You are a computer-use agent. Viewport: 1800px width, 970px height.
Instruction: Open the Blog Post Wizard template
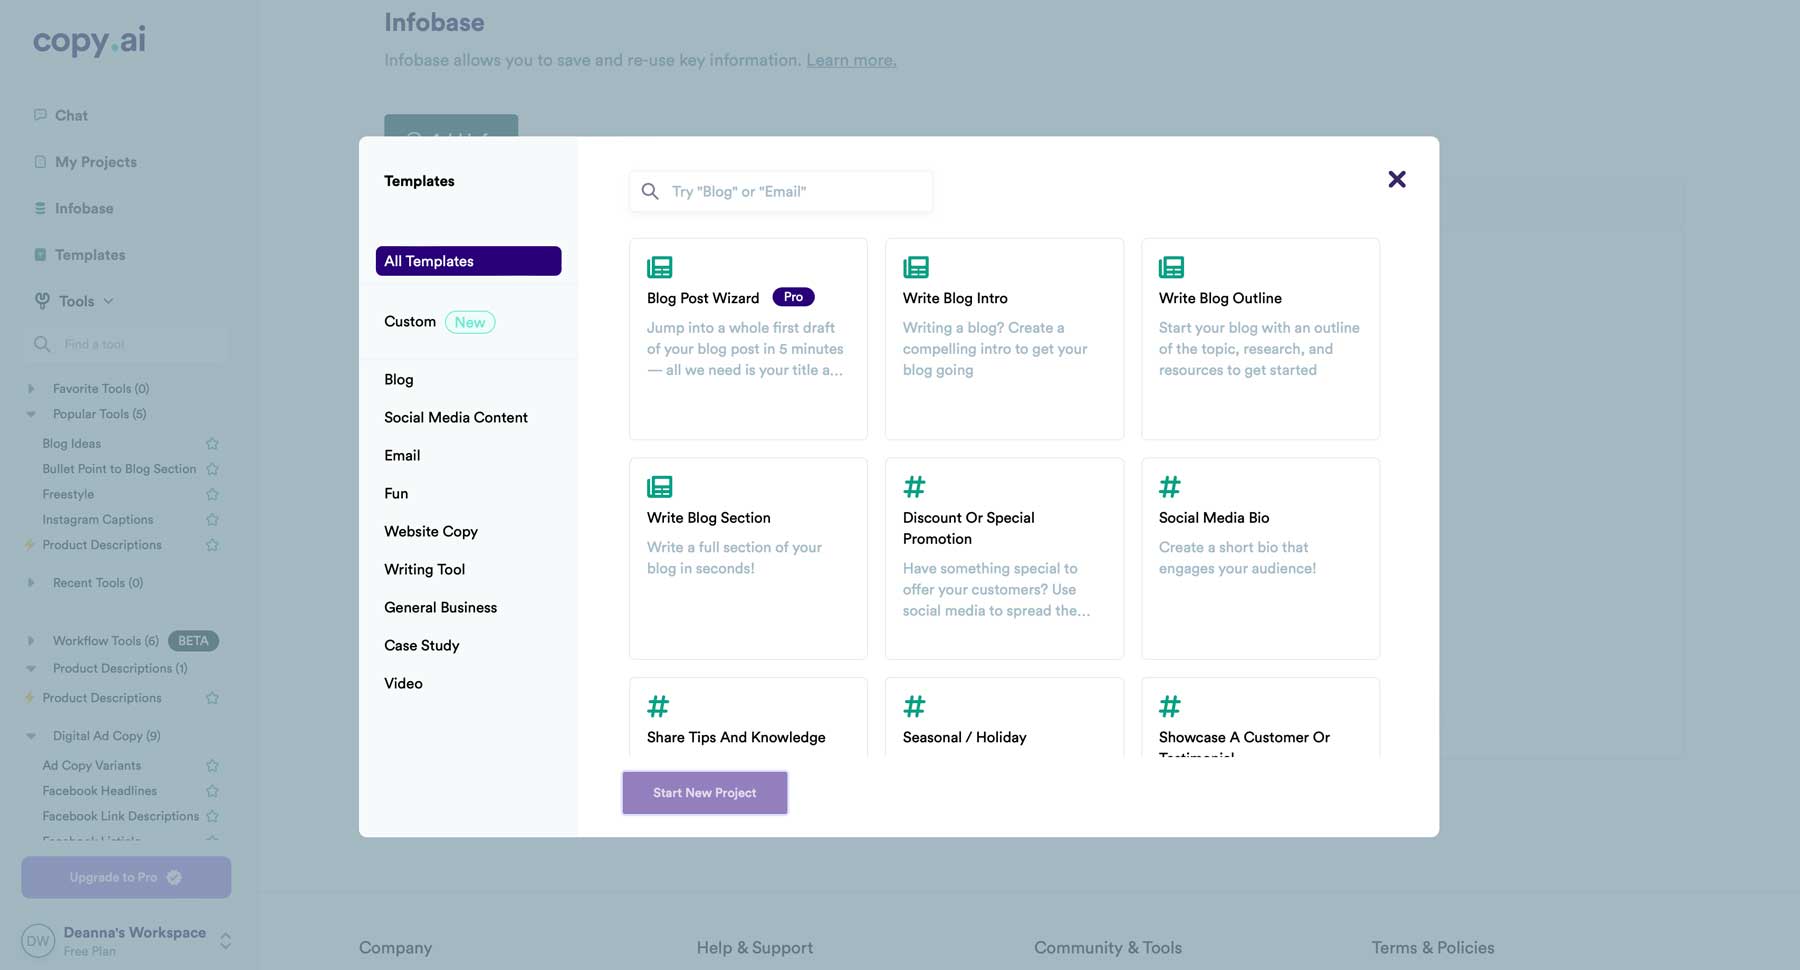tap(748, 339)
